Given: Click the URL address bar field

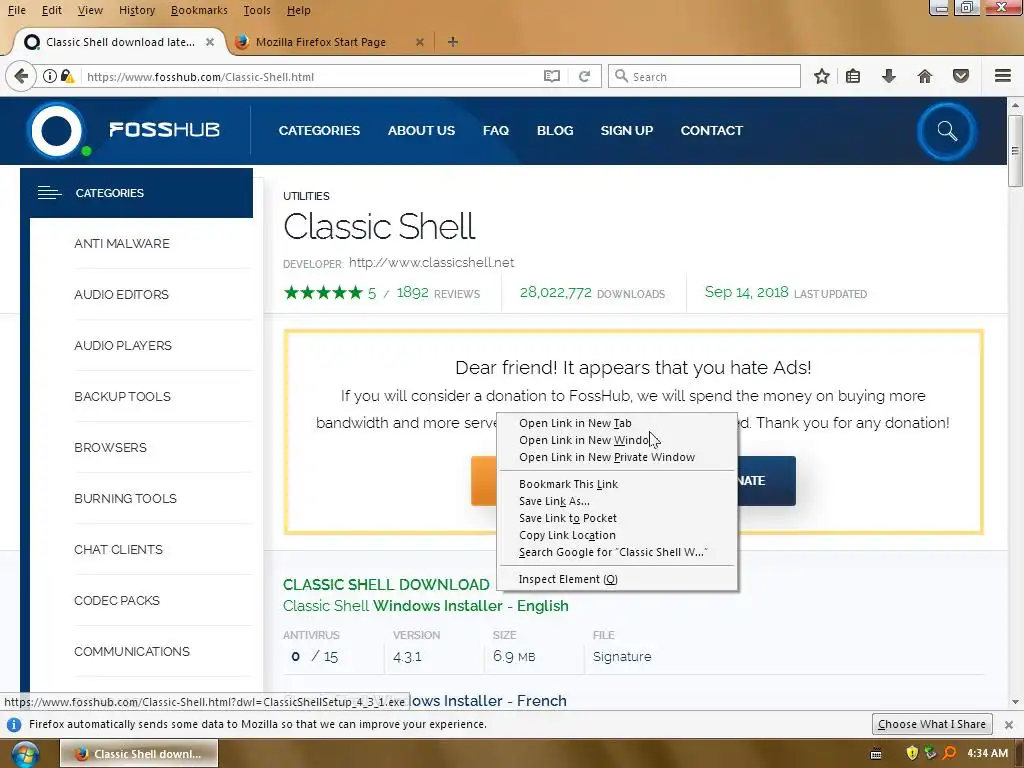Looking at the screenshot, I should tap(313, 76).
